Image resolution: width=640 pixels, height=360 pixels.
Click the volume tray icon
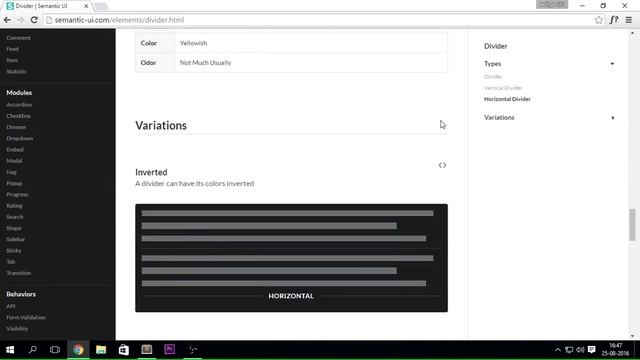580,350
